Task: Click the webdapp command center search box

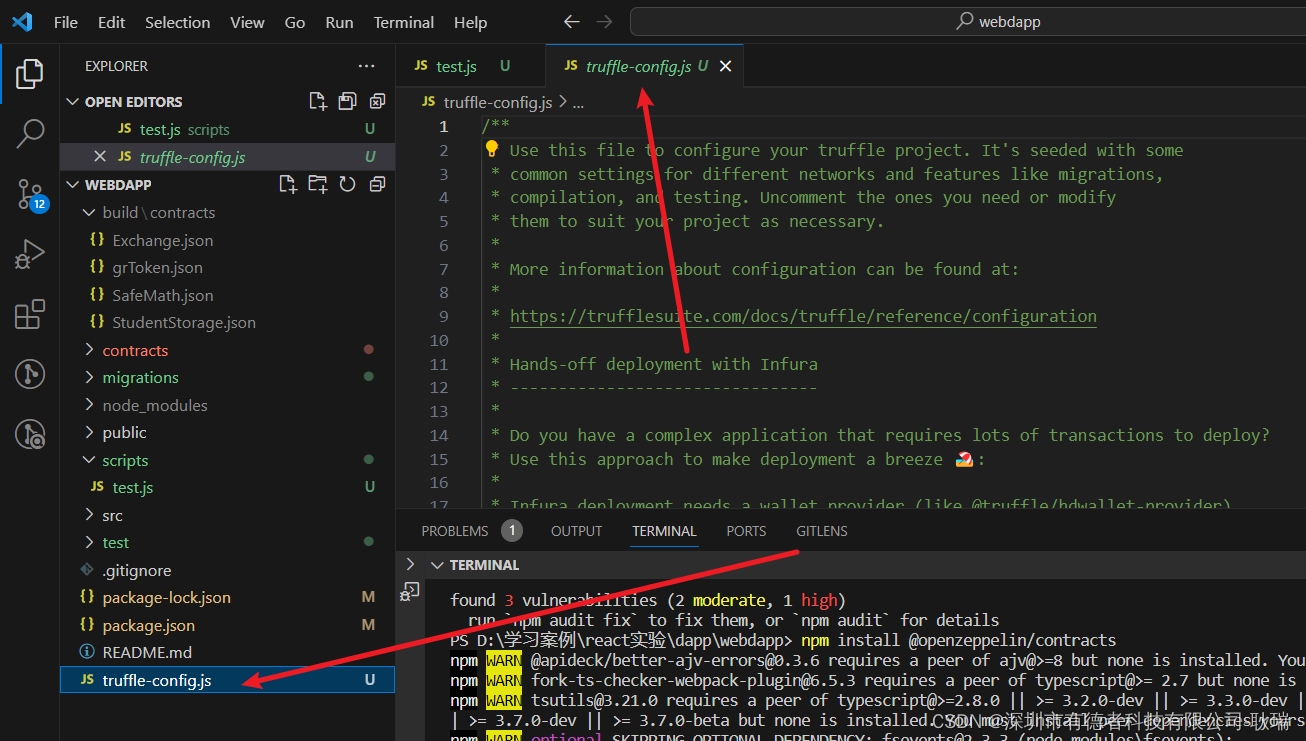Action: coord(967,21)
